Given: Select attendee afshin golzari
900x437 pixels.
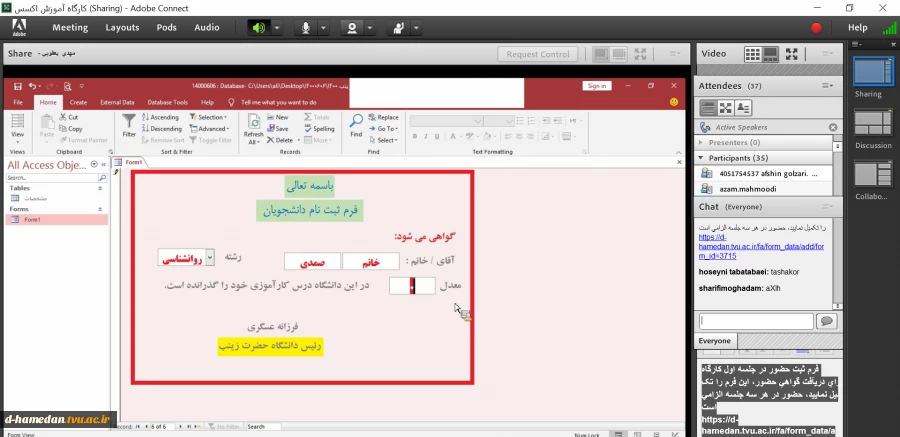Looking at the screenshot, I should coord(763,173).
